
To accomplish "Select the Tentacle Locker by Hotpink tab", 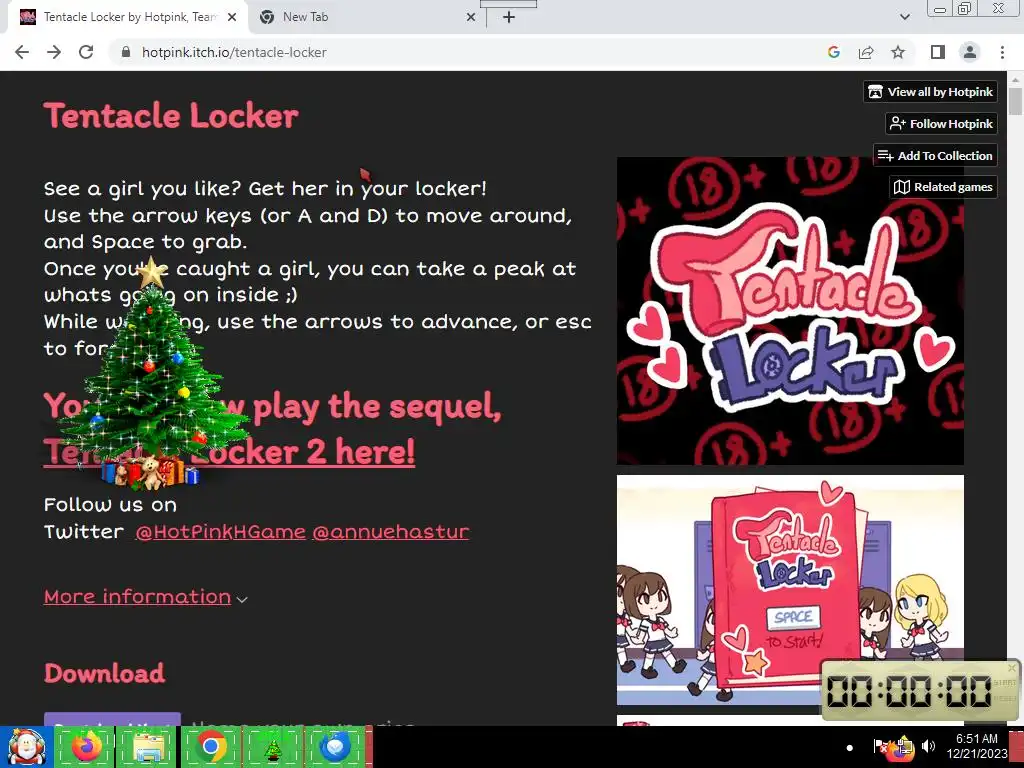I will [x=128, y=18].
